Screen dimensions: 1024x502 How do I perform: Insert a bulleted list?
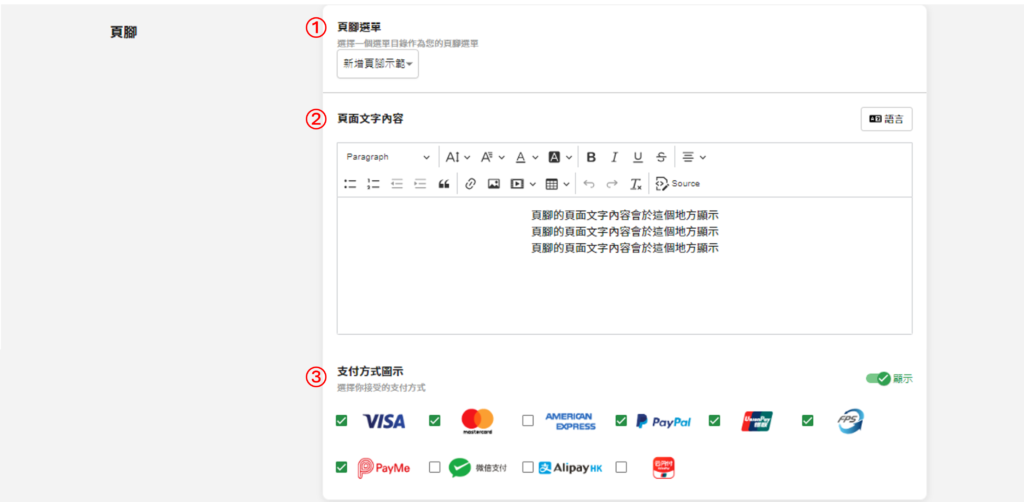(350, 184)
